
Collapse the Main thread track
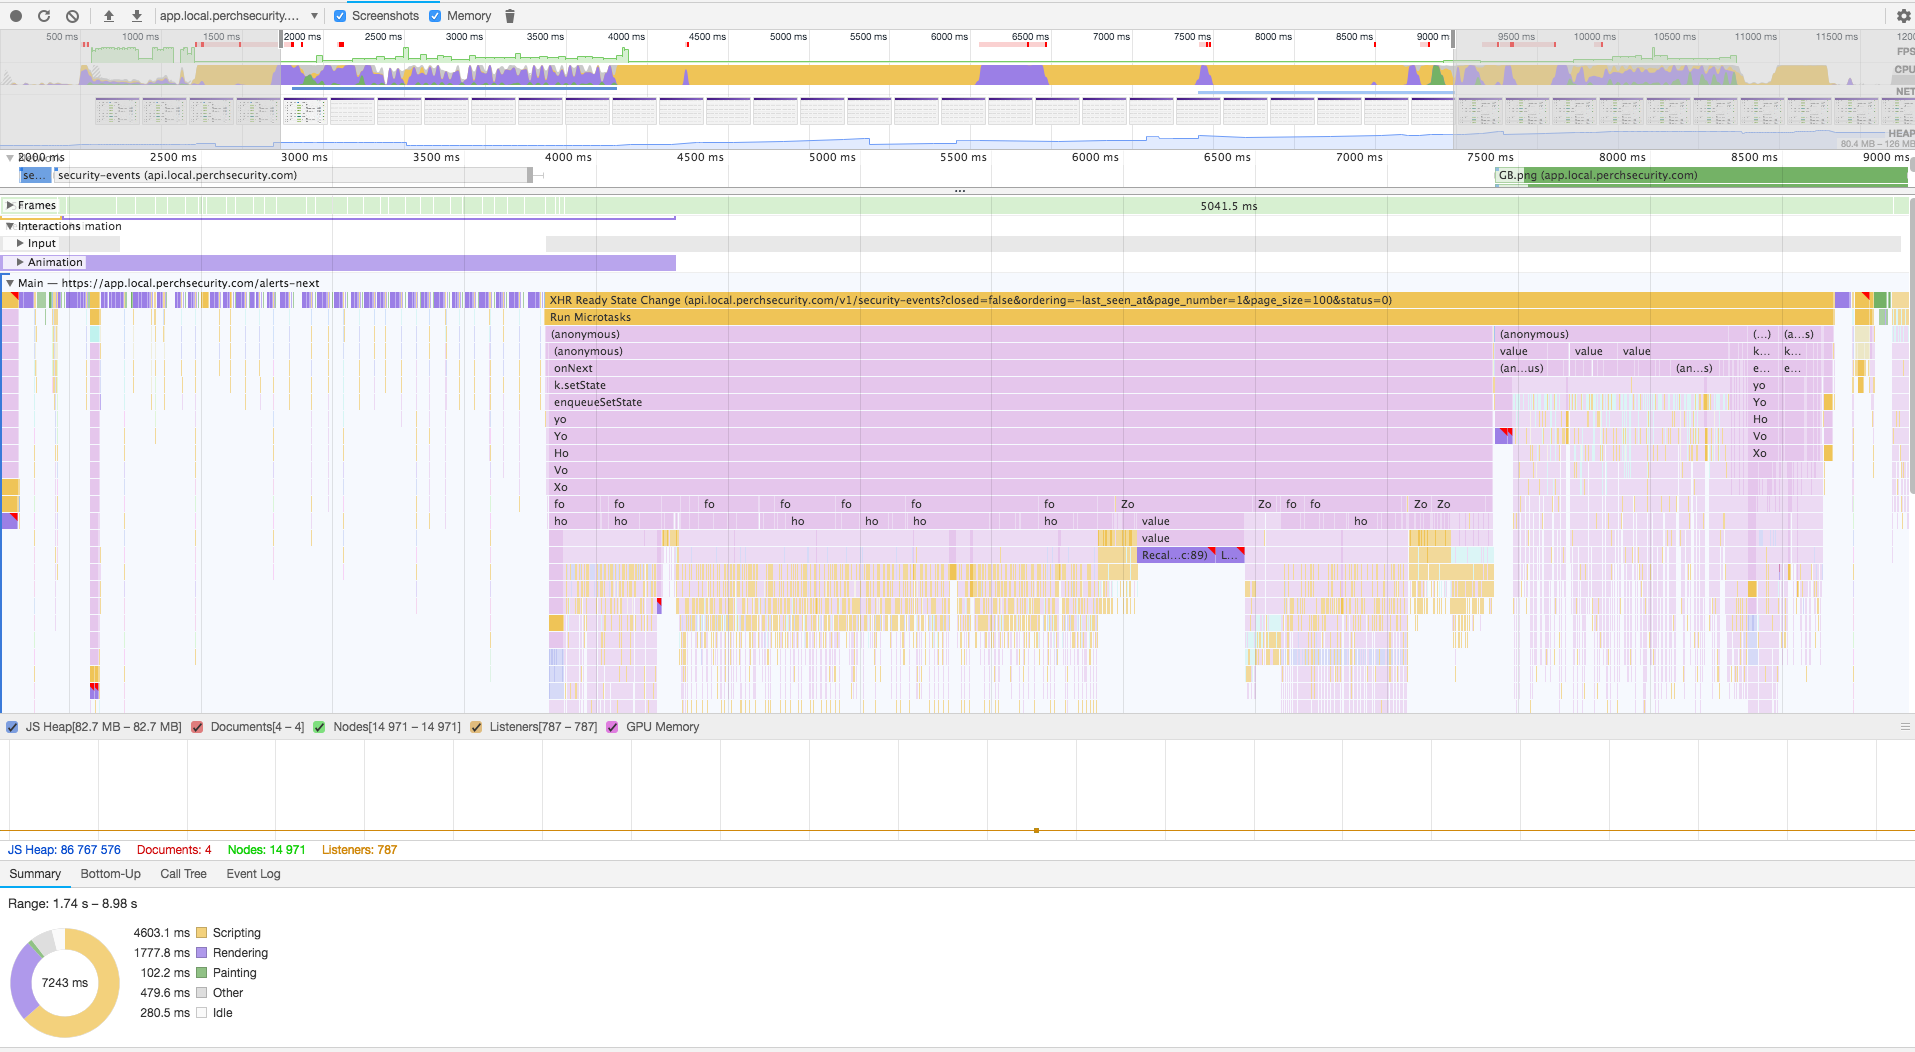pyautogui.click(x=10, y=283)
